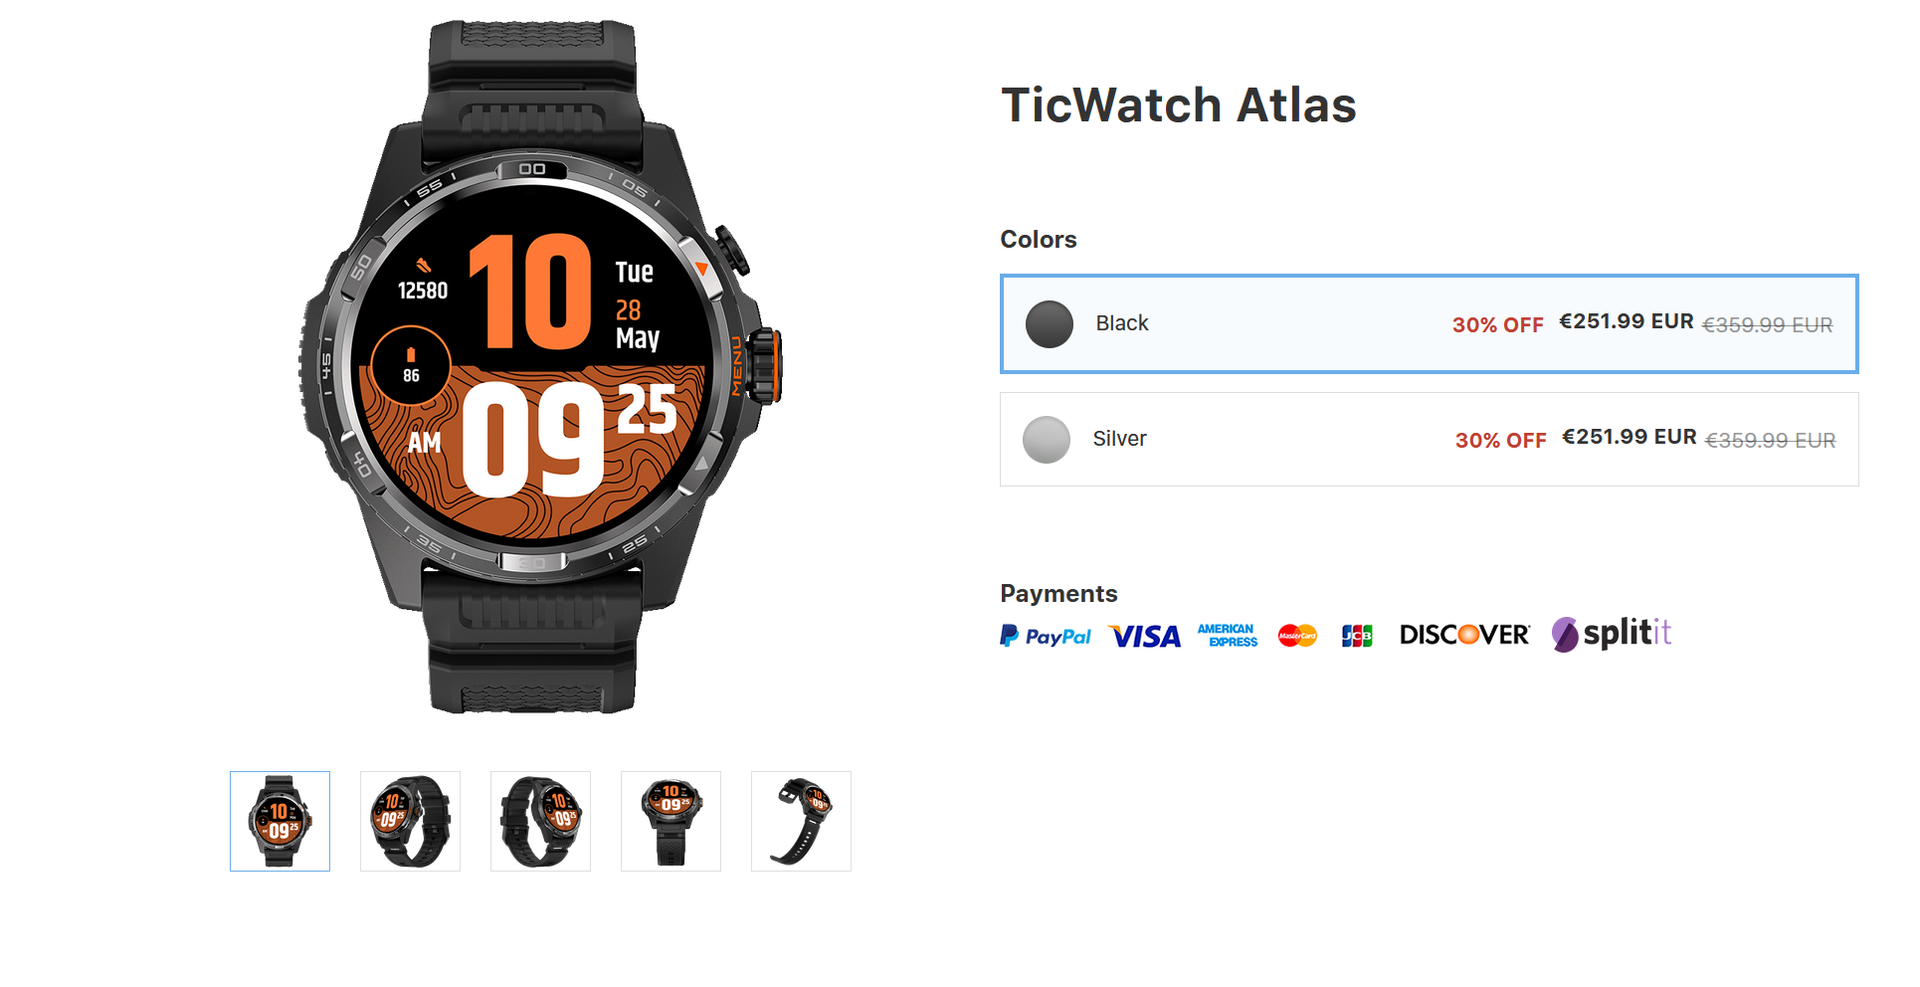
Task: Open the second angled watch thumbnail
Action: (x=410, y=821)
